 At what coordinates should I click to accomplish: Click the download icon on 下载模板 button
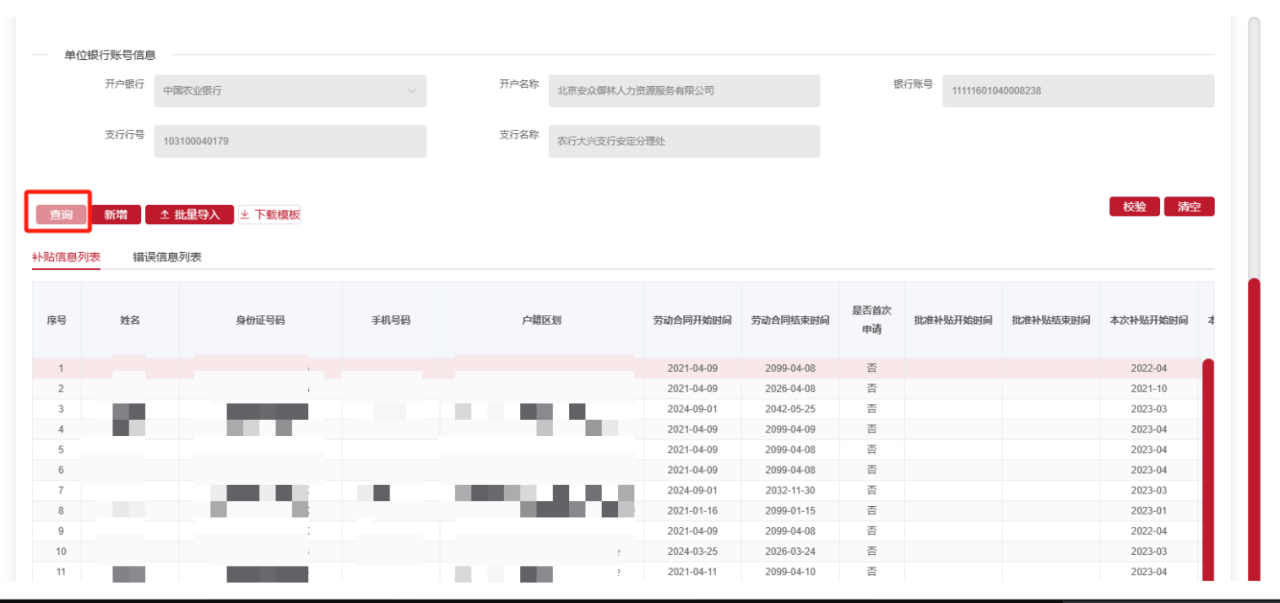click(x=246, y=215)
